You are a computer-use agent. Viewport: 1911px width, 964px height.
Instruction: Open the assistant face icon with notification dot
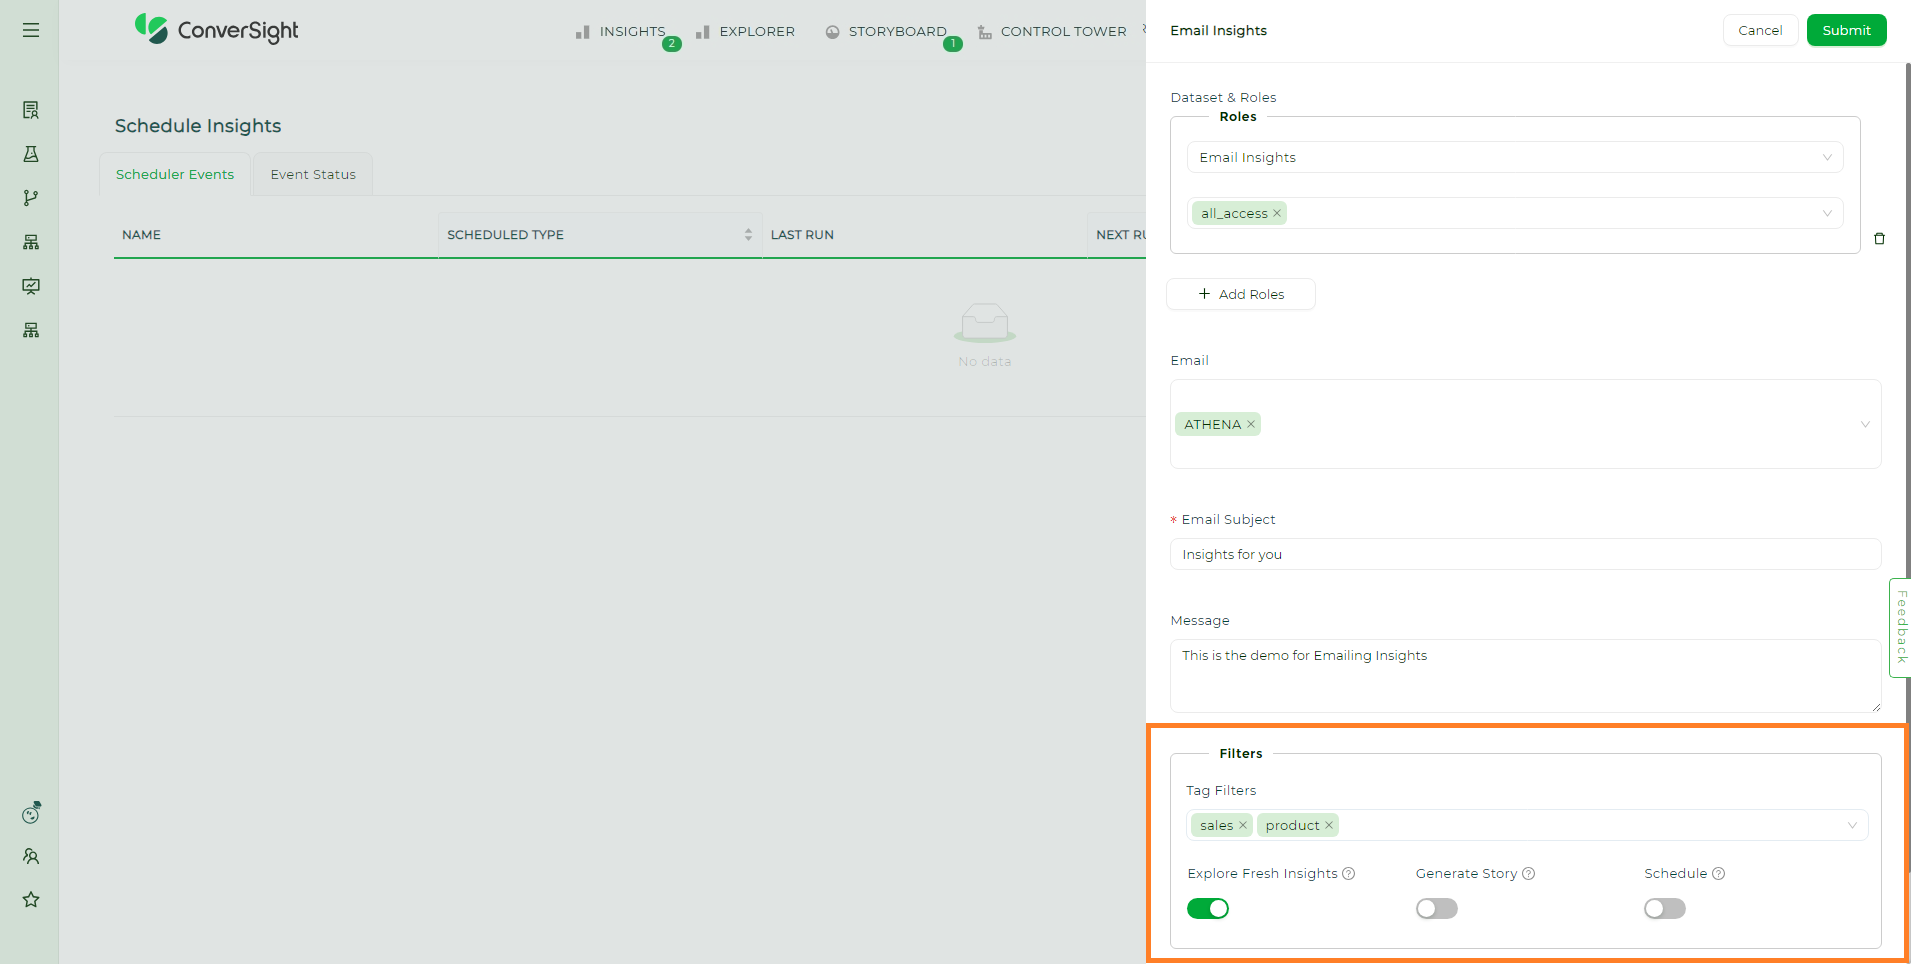click(x=31, y=814)
